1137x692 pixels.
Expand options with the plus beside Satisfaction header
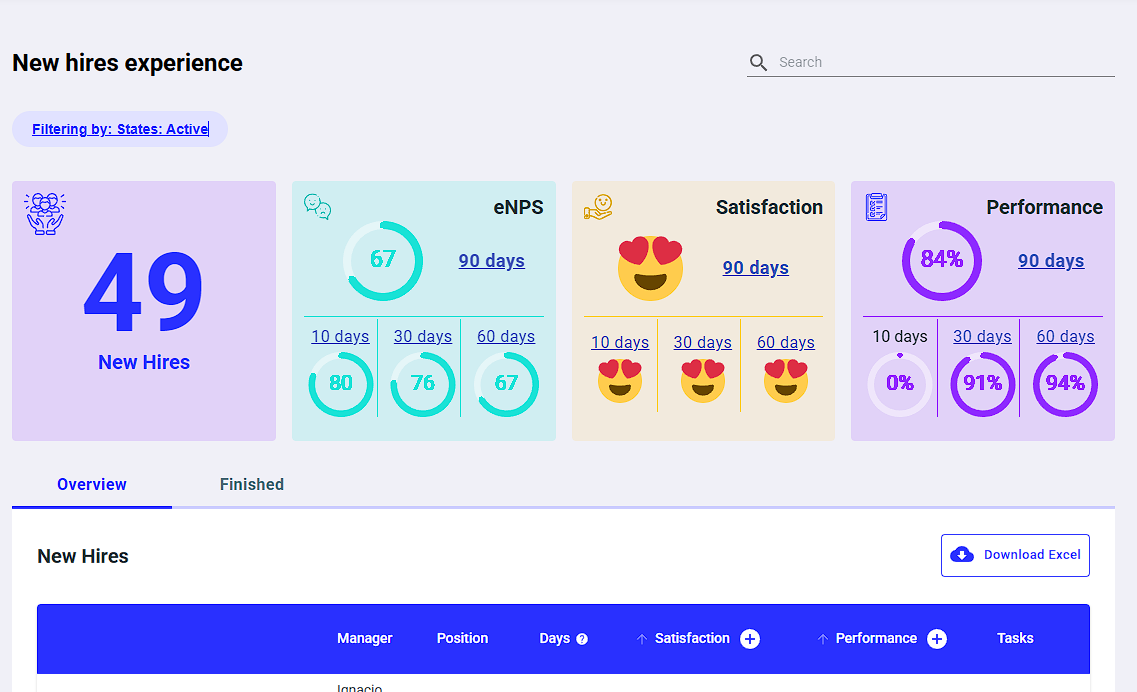(x=750, y=638)
